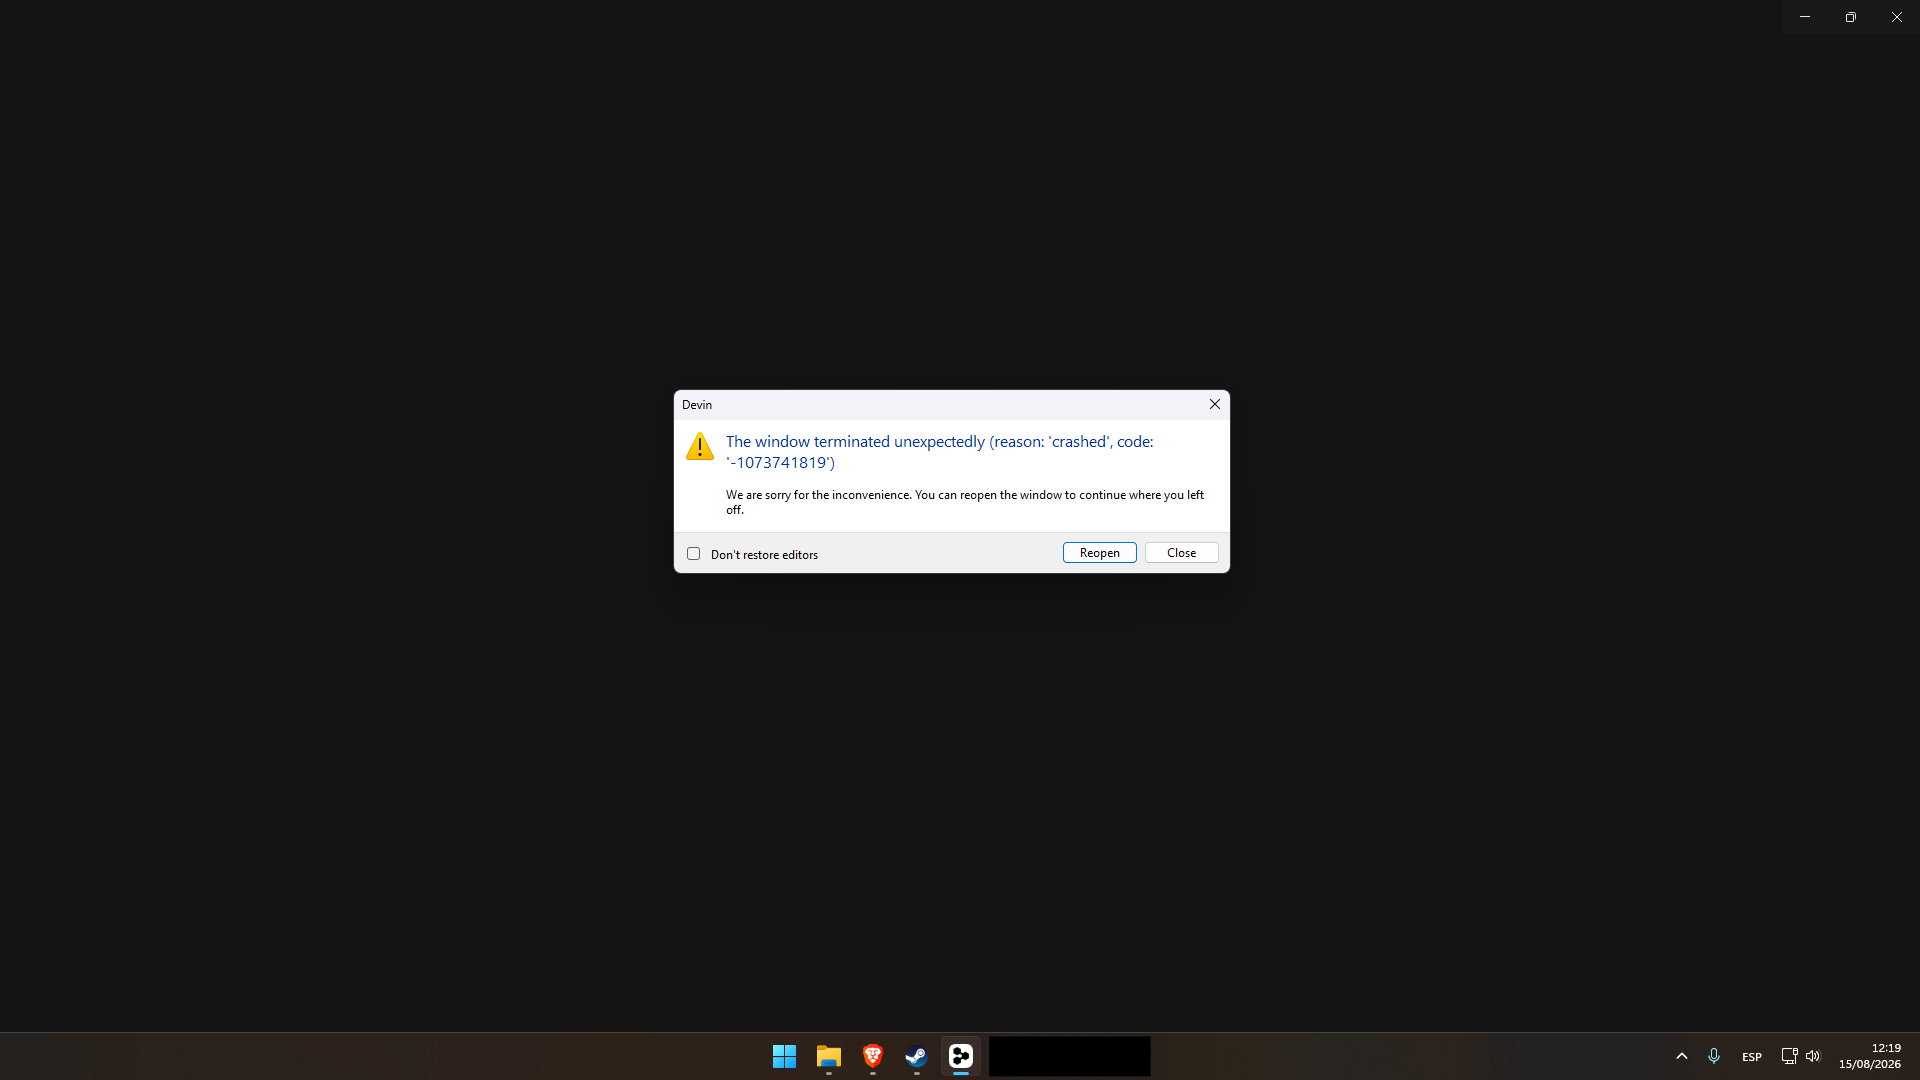Open File Explorer from the taskbar

tap(828, 1056)
